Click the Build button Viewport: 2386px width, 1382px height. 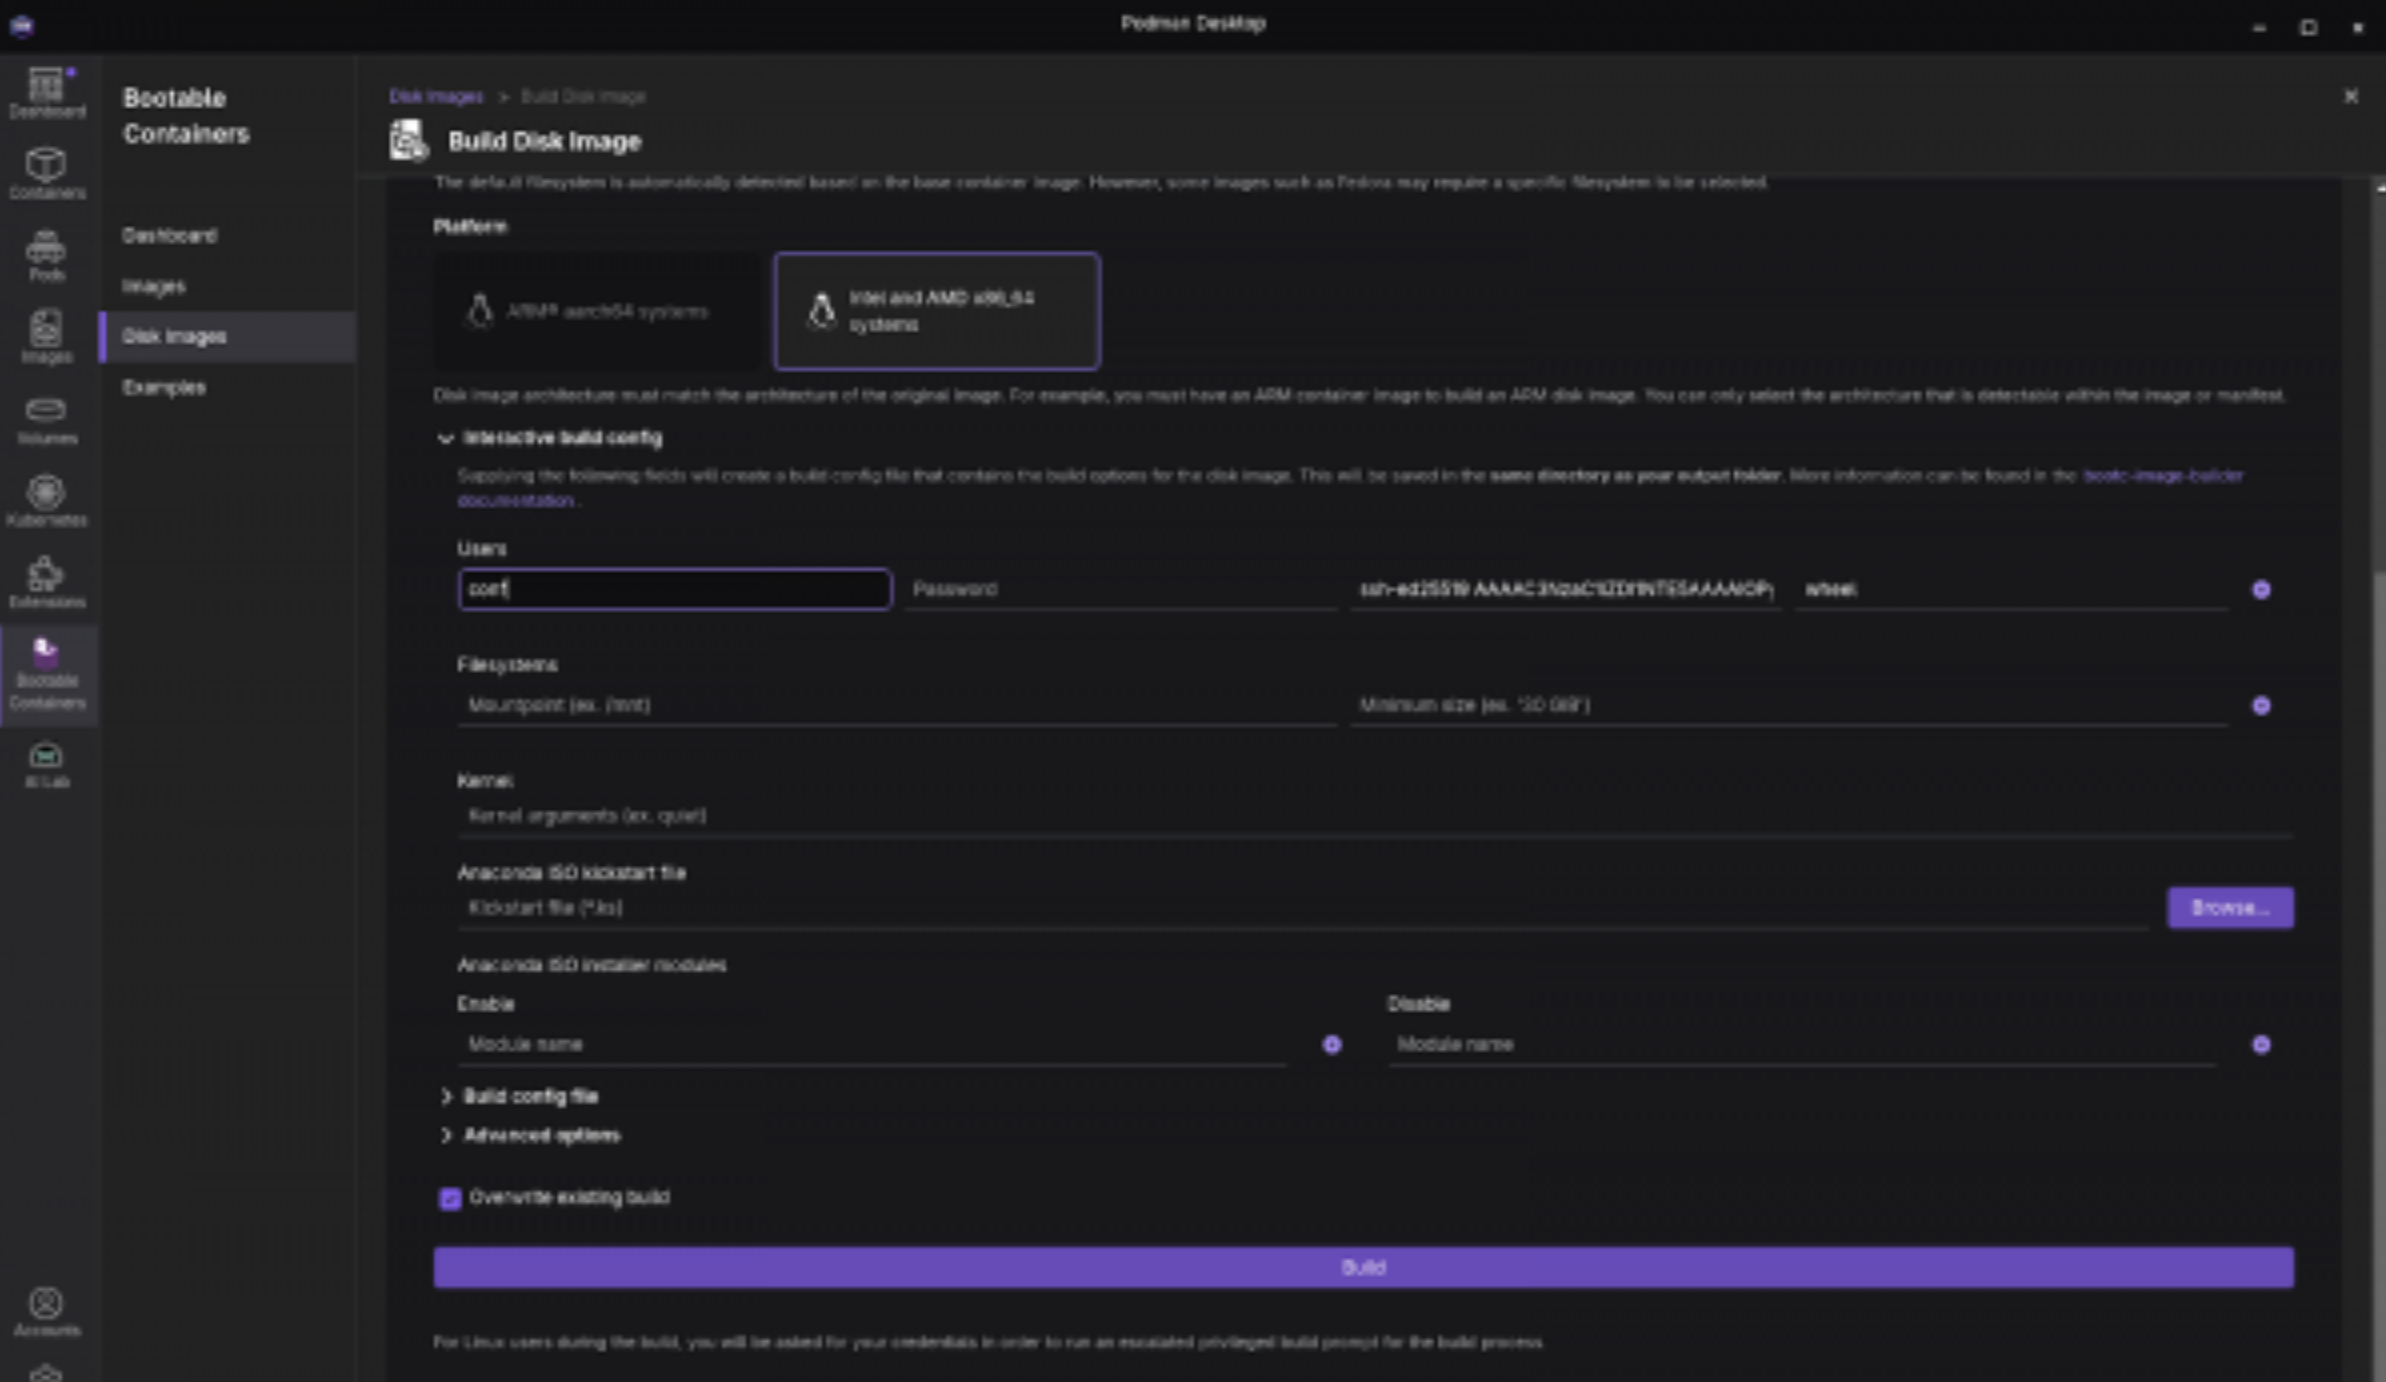pos(1363,1267)
